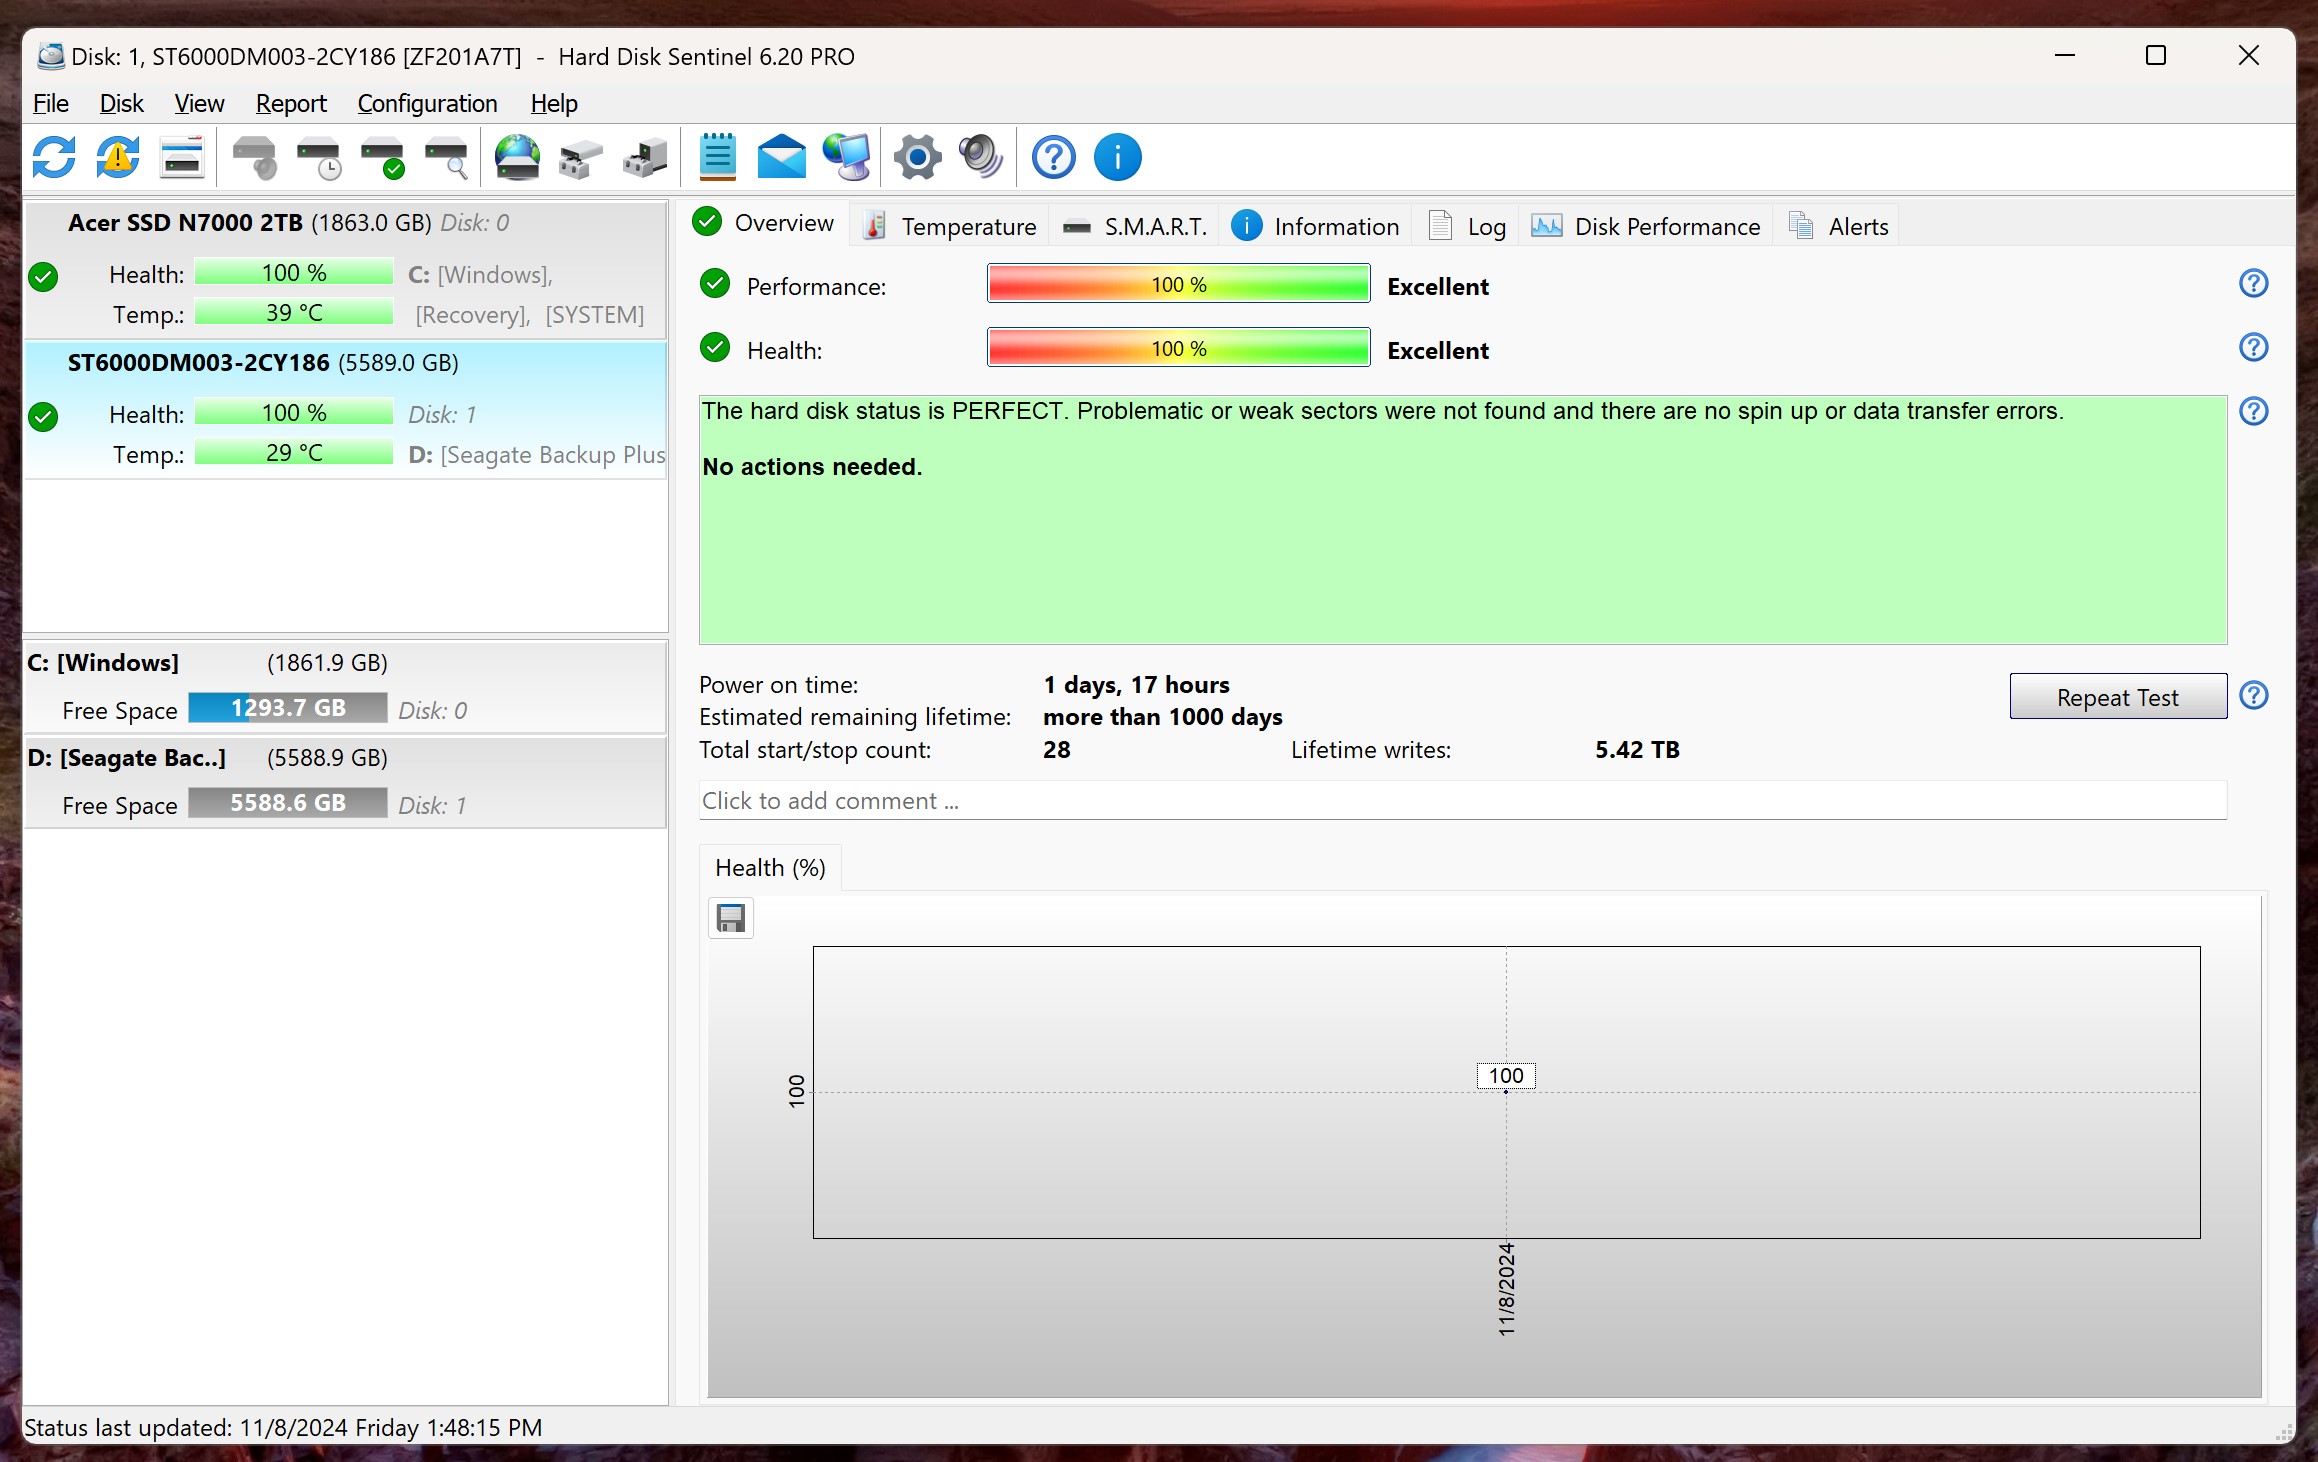The image size is (2318, 1462).
Task: Select the Health (%) graph tab
Action: coord(770,867)
